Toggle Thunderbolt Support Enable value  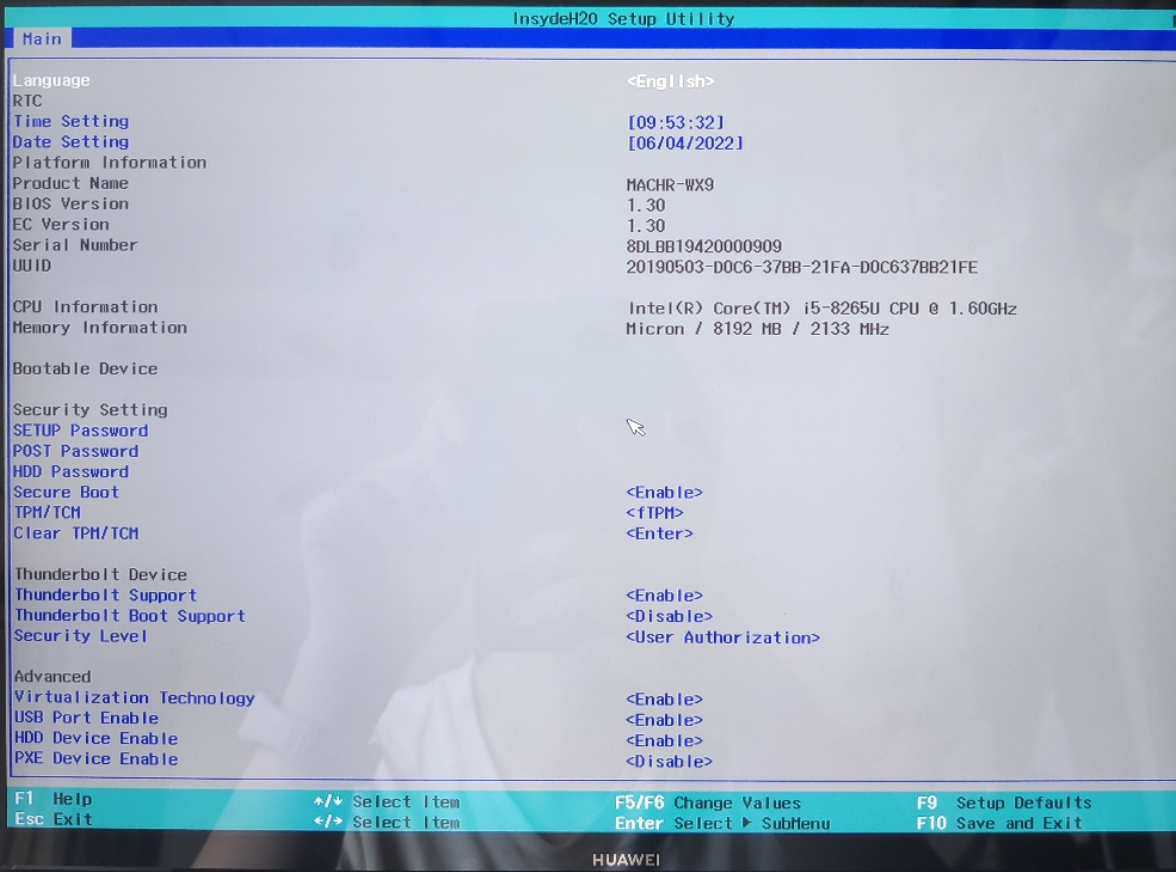coord(664,596)
